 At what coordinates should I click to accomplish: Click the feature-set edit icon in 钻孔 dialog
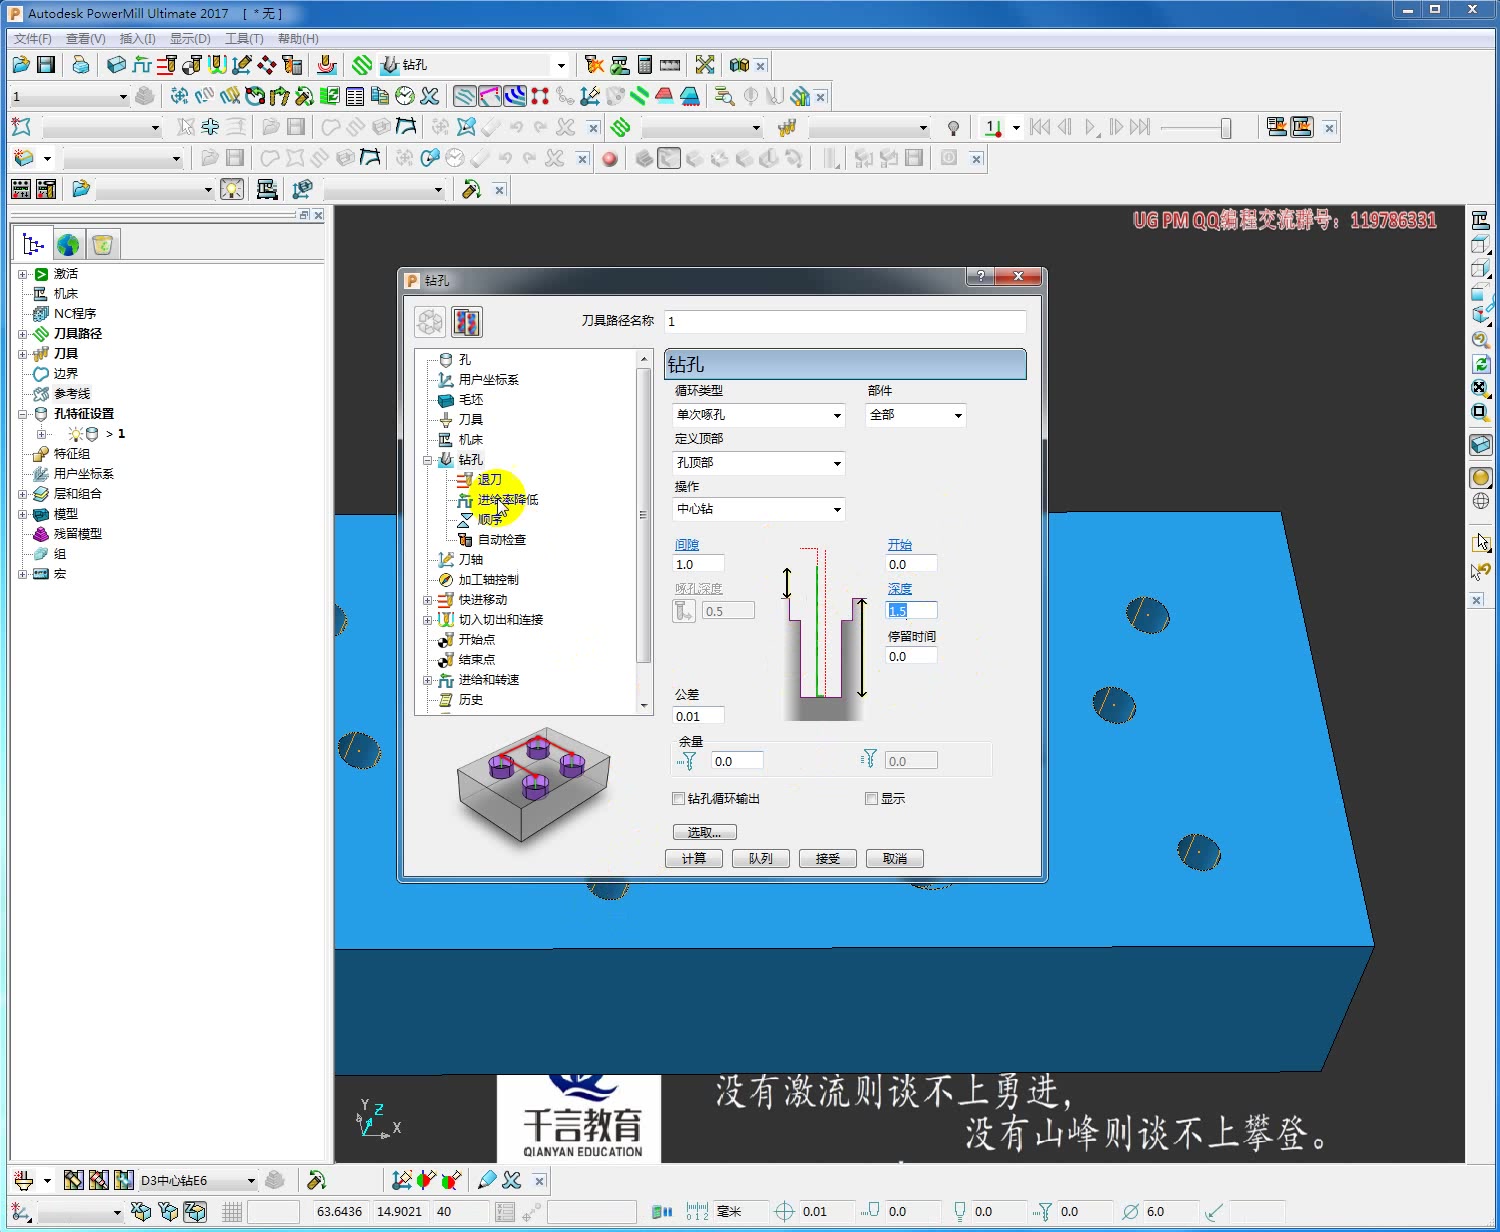click(467, 322)
